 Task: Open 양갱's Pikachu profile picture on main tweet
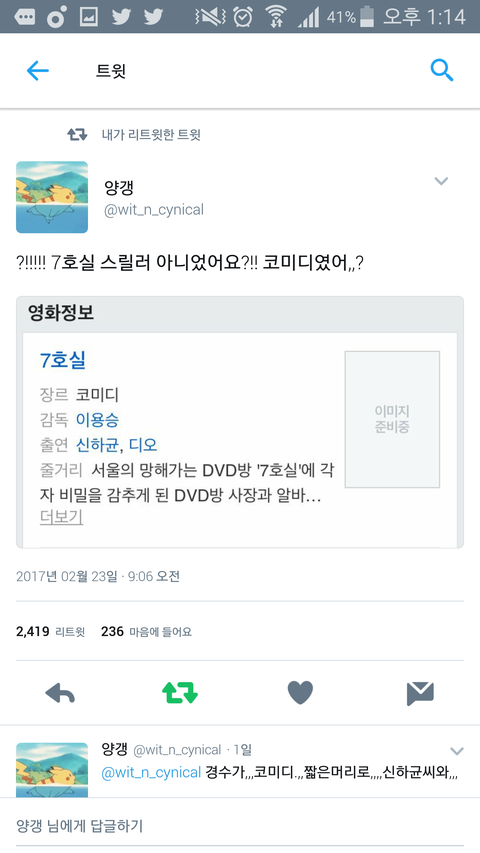(x=52, y=197)
